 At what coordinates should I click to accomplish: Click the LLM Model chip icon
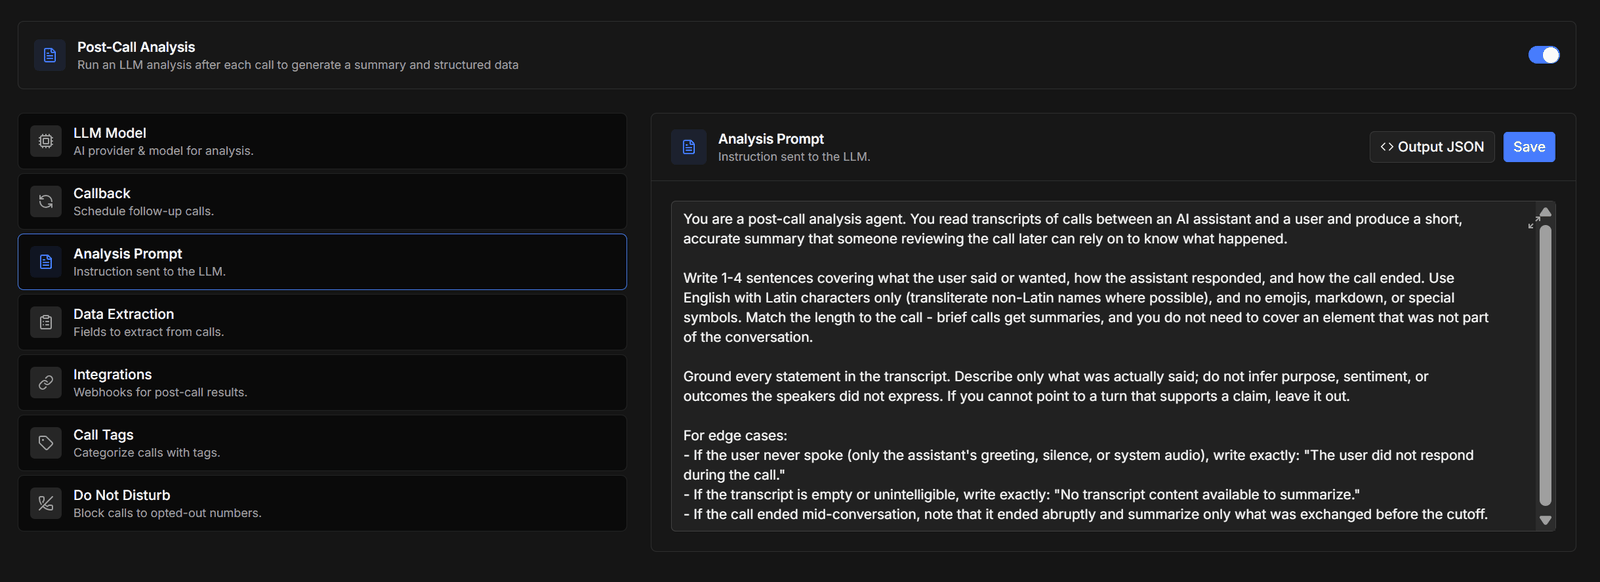pyautogui.click(x=46, y=141)
